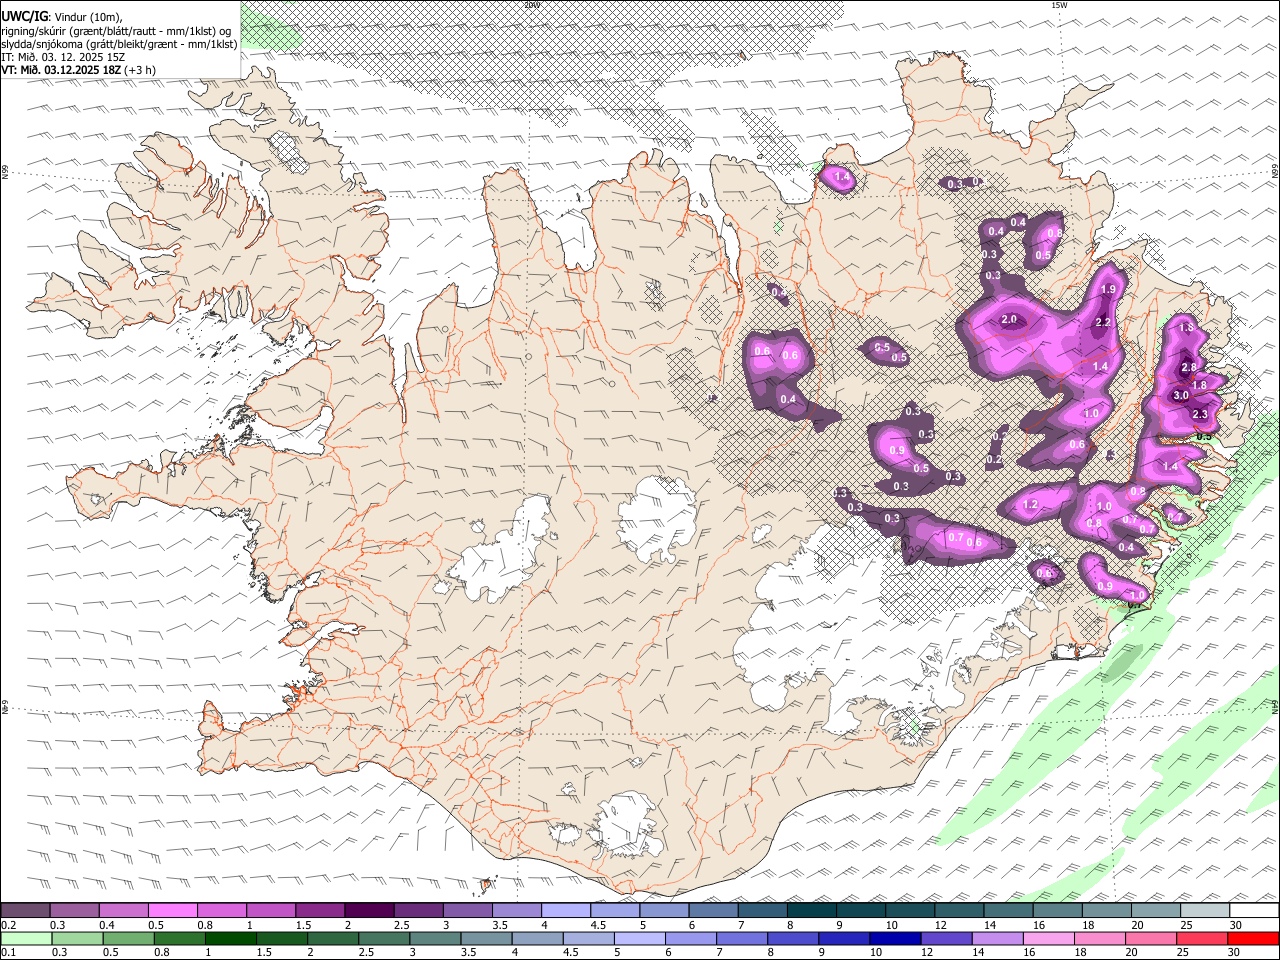Click the white 30 swatch ending the upper legend

point(1254,911)
